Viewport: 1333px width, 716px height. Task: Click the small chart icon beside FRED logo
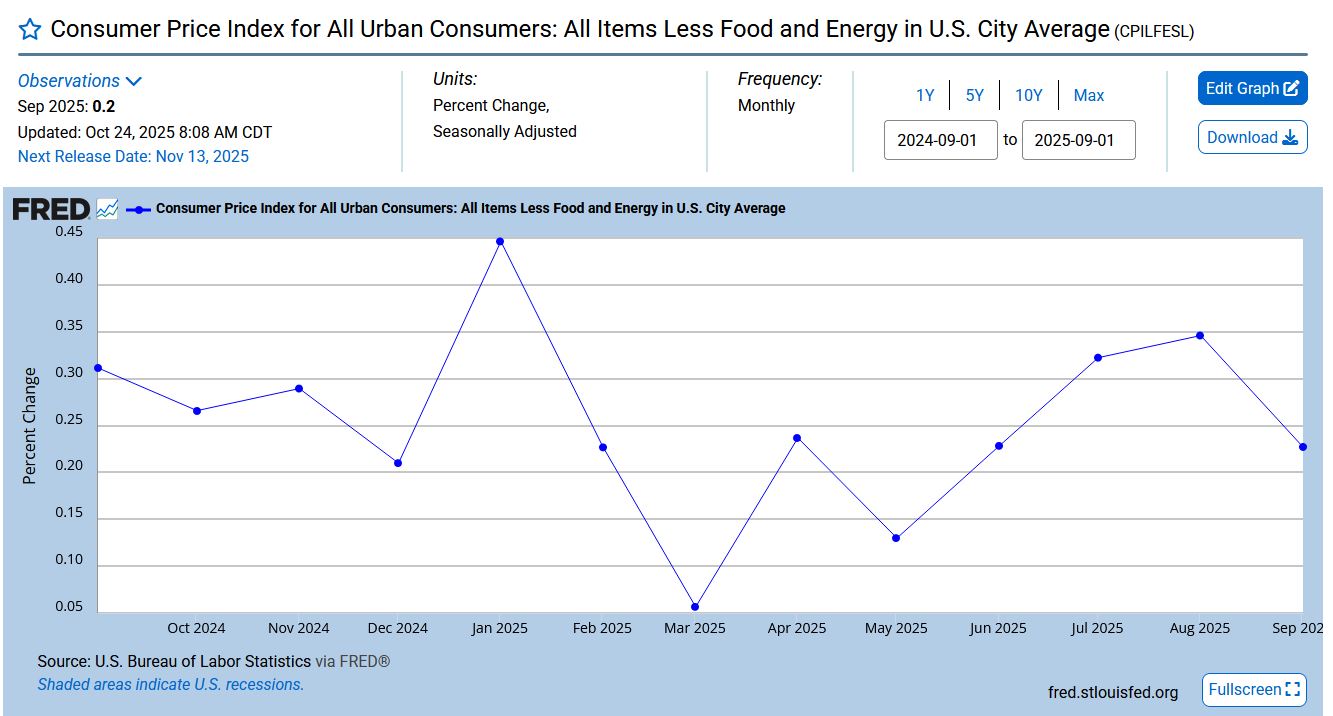click(x=108, y=209)
